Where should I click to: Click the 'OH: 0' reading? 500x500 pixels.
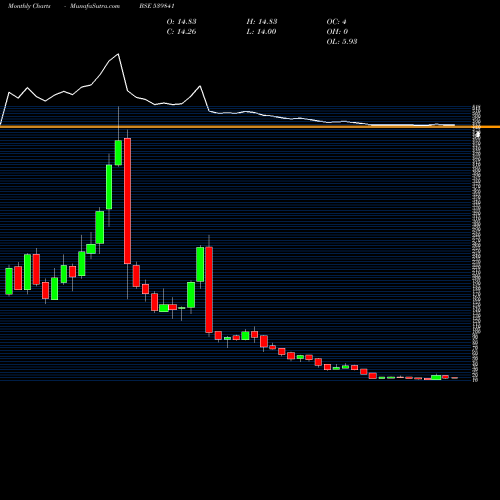(337, 32)
